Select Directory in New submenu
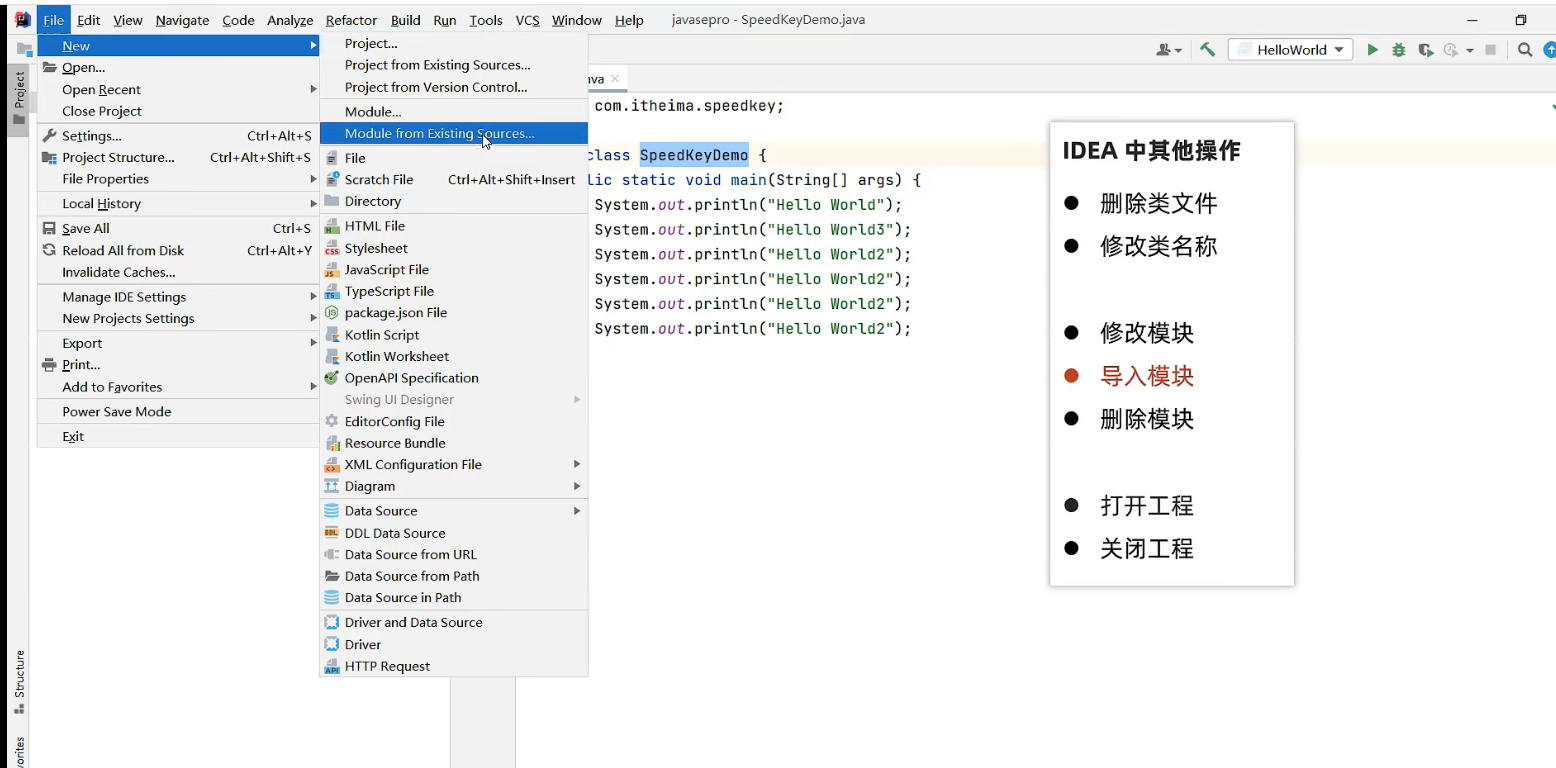This screenshot has height=768, width=1556. coord(453,201)
